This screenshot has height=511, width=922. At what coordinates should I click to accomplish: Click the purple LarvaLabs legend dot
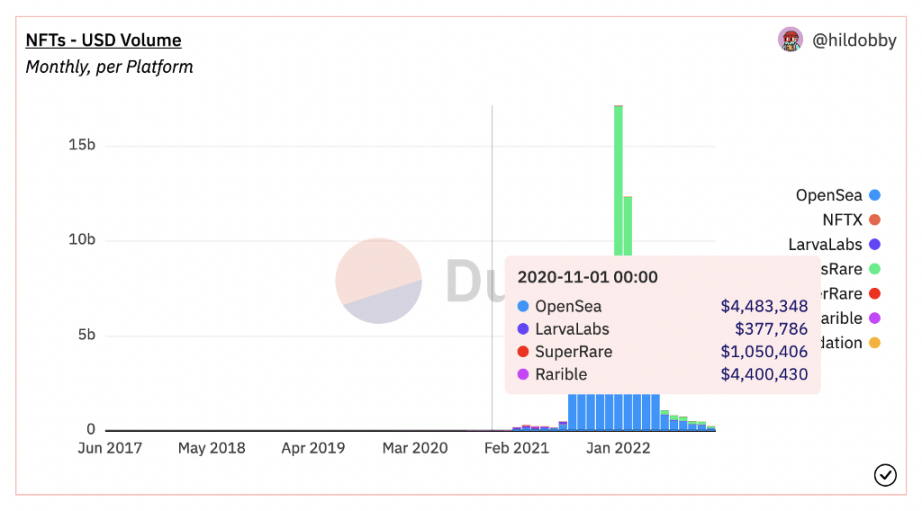click(x=875, y=245)
